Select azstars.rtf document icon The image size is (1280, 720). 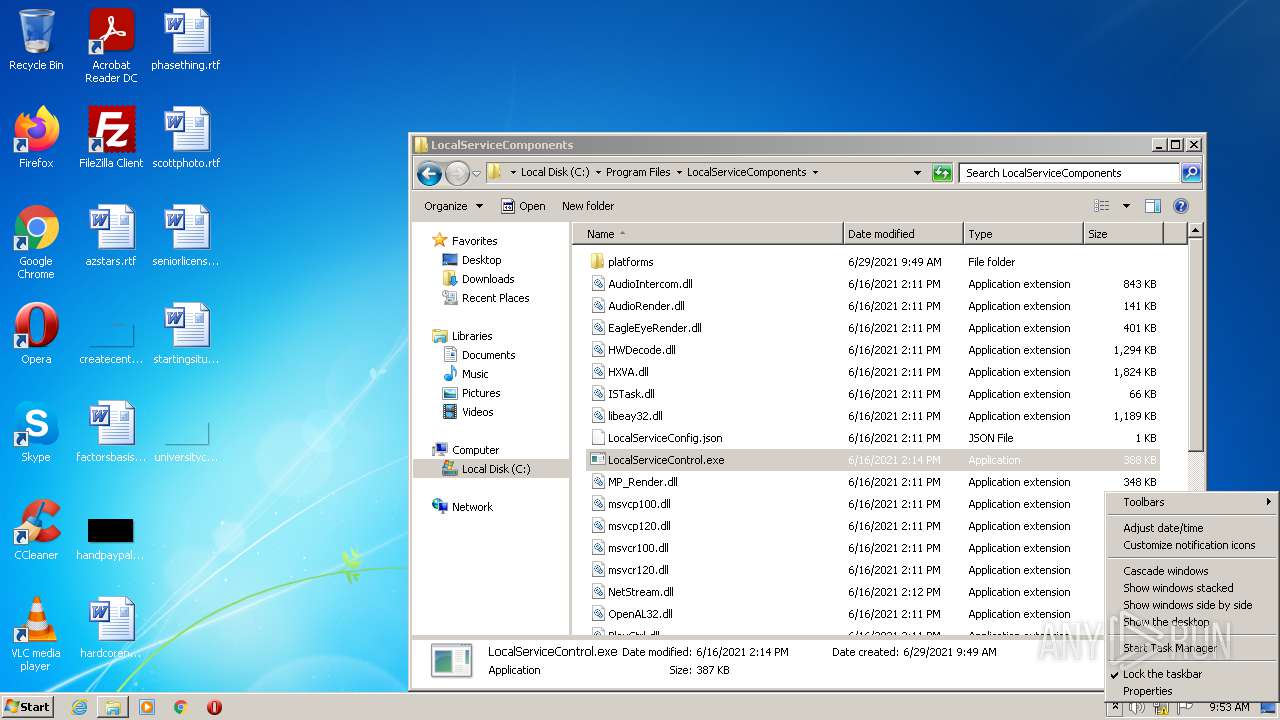pyautogui.click(x=111, y=236)
